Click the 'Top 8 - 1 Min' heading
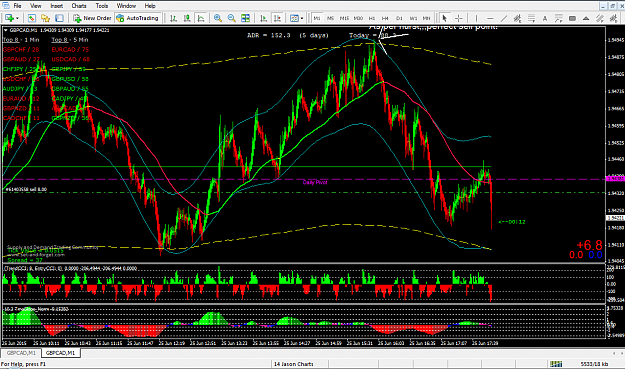 coord(21,40)
